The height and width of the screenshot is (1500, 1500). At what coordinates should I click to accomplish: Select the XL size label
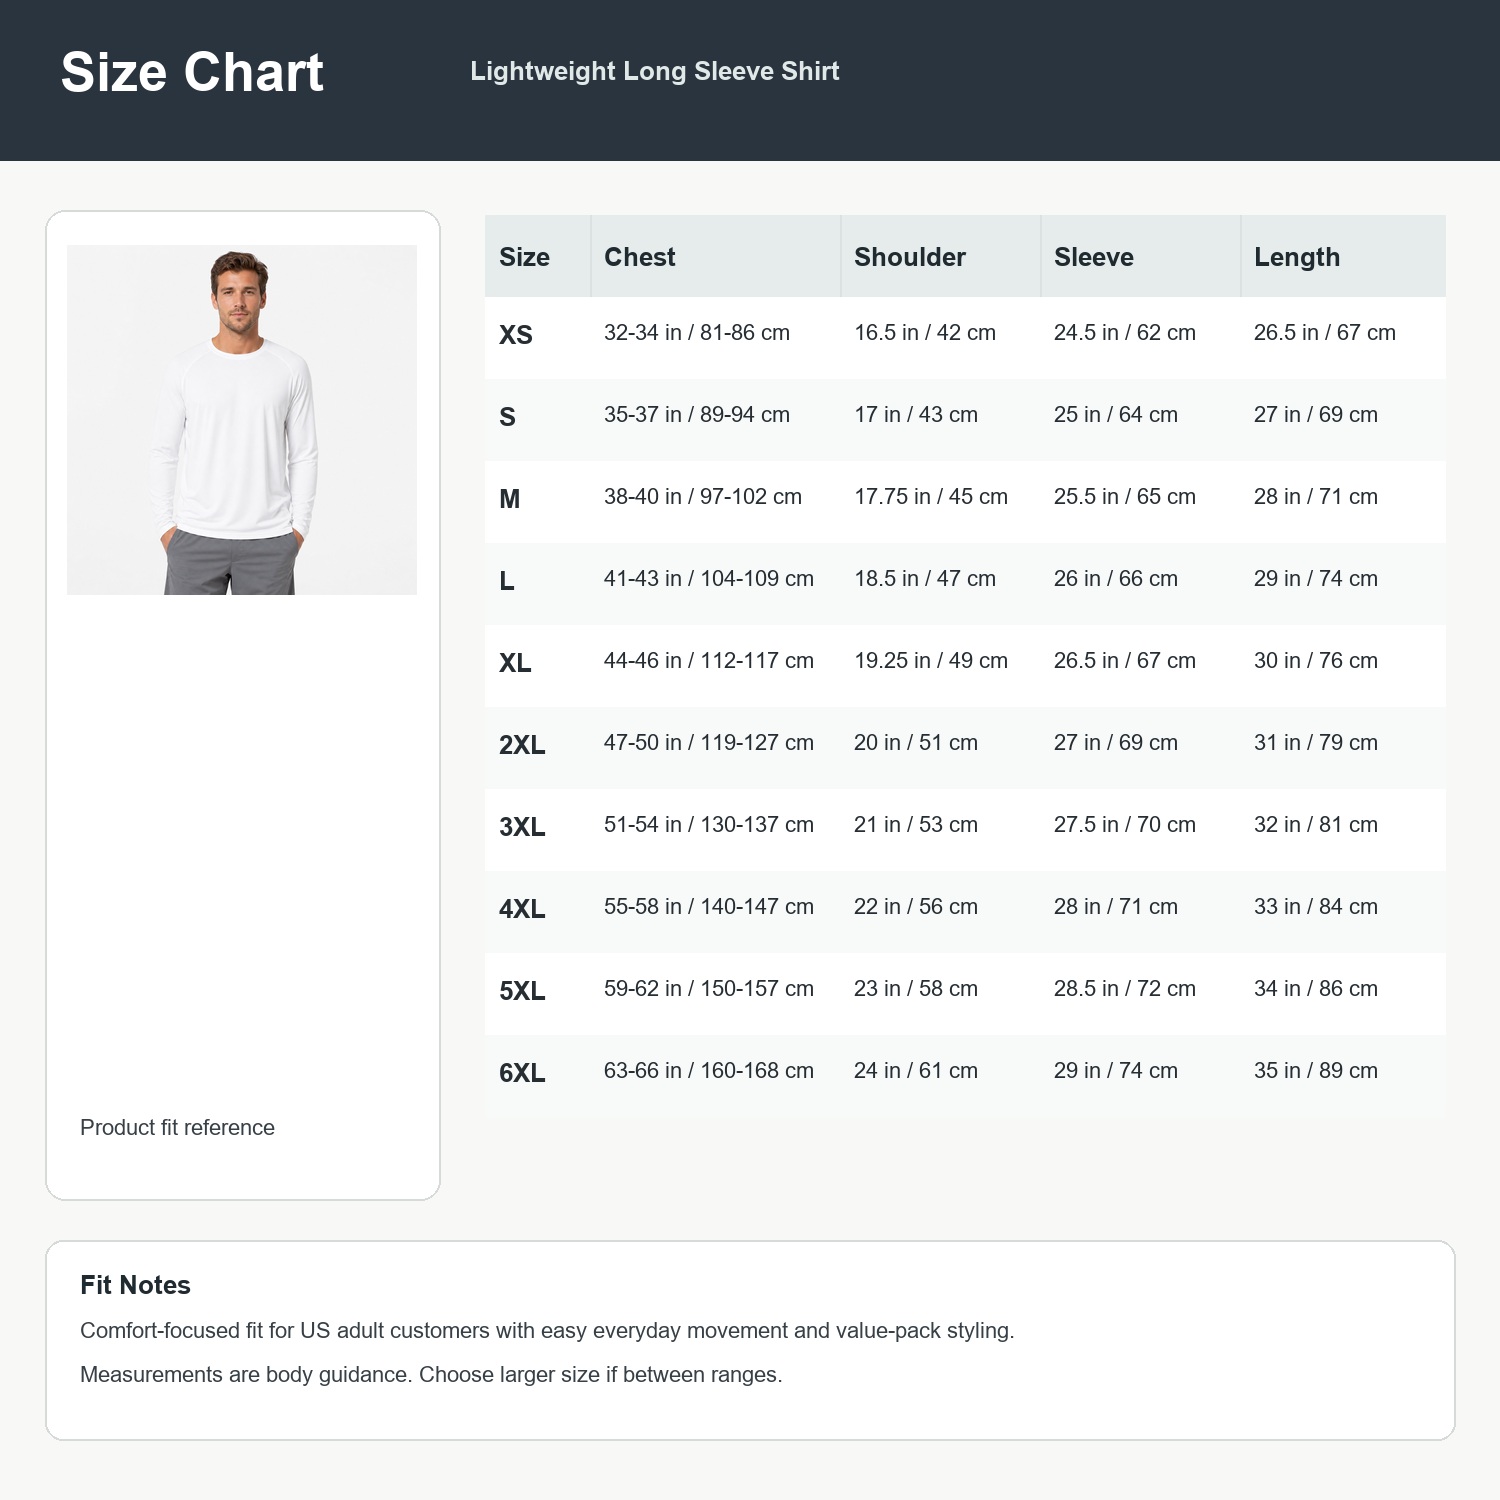[515, 663]
